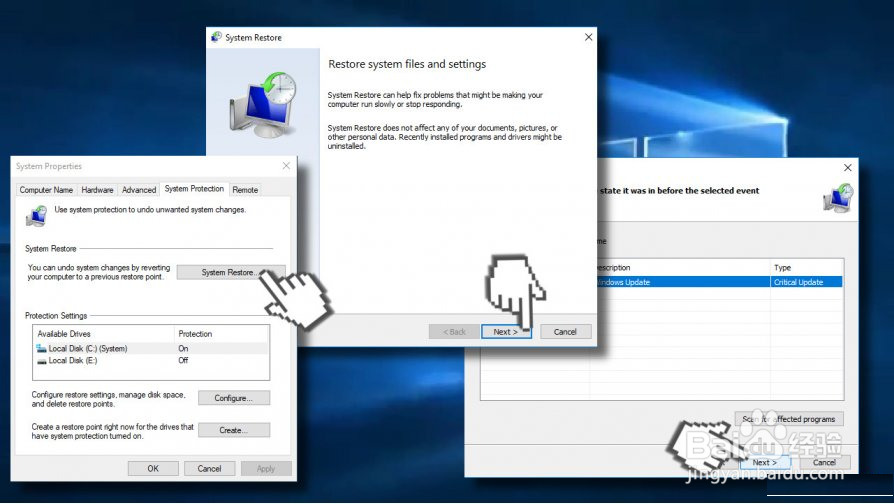The image size is (894, 504).
Task: Click the Off protection status for E: drive
Action: click(183, 360)
